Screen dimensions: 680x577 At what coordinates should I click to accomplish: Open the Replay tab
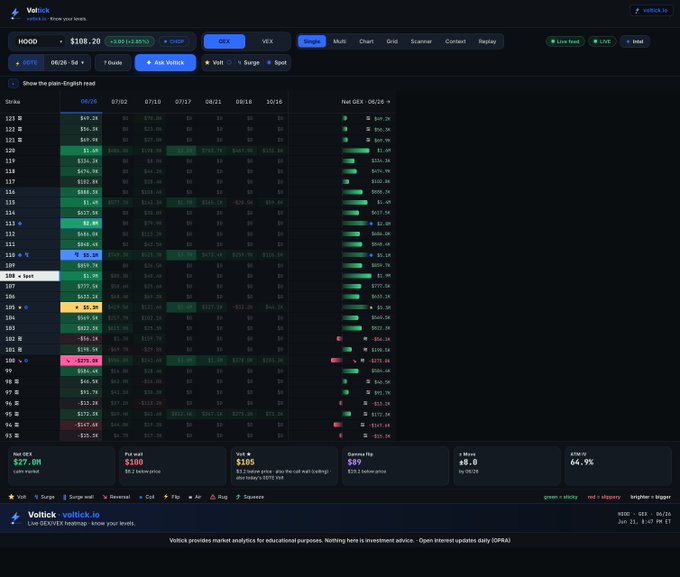click(487, 42)
